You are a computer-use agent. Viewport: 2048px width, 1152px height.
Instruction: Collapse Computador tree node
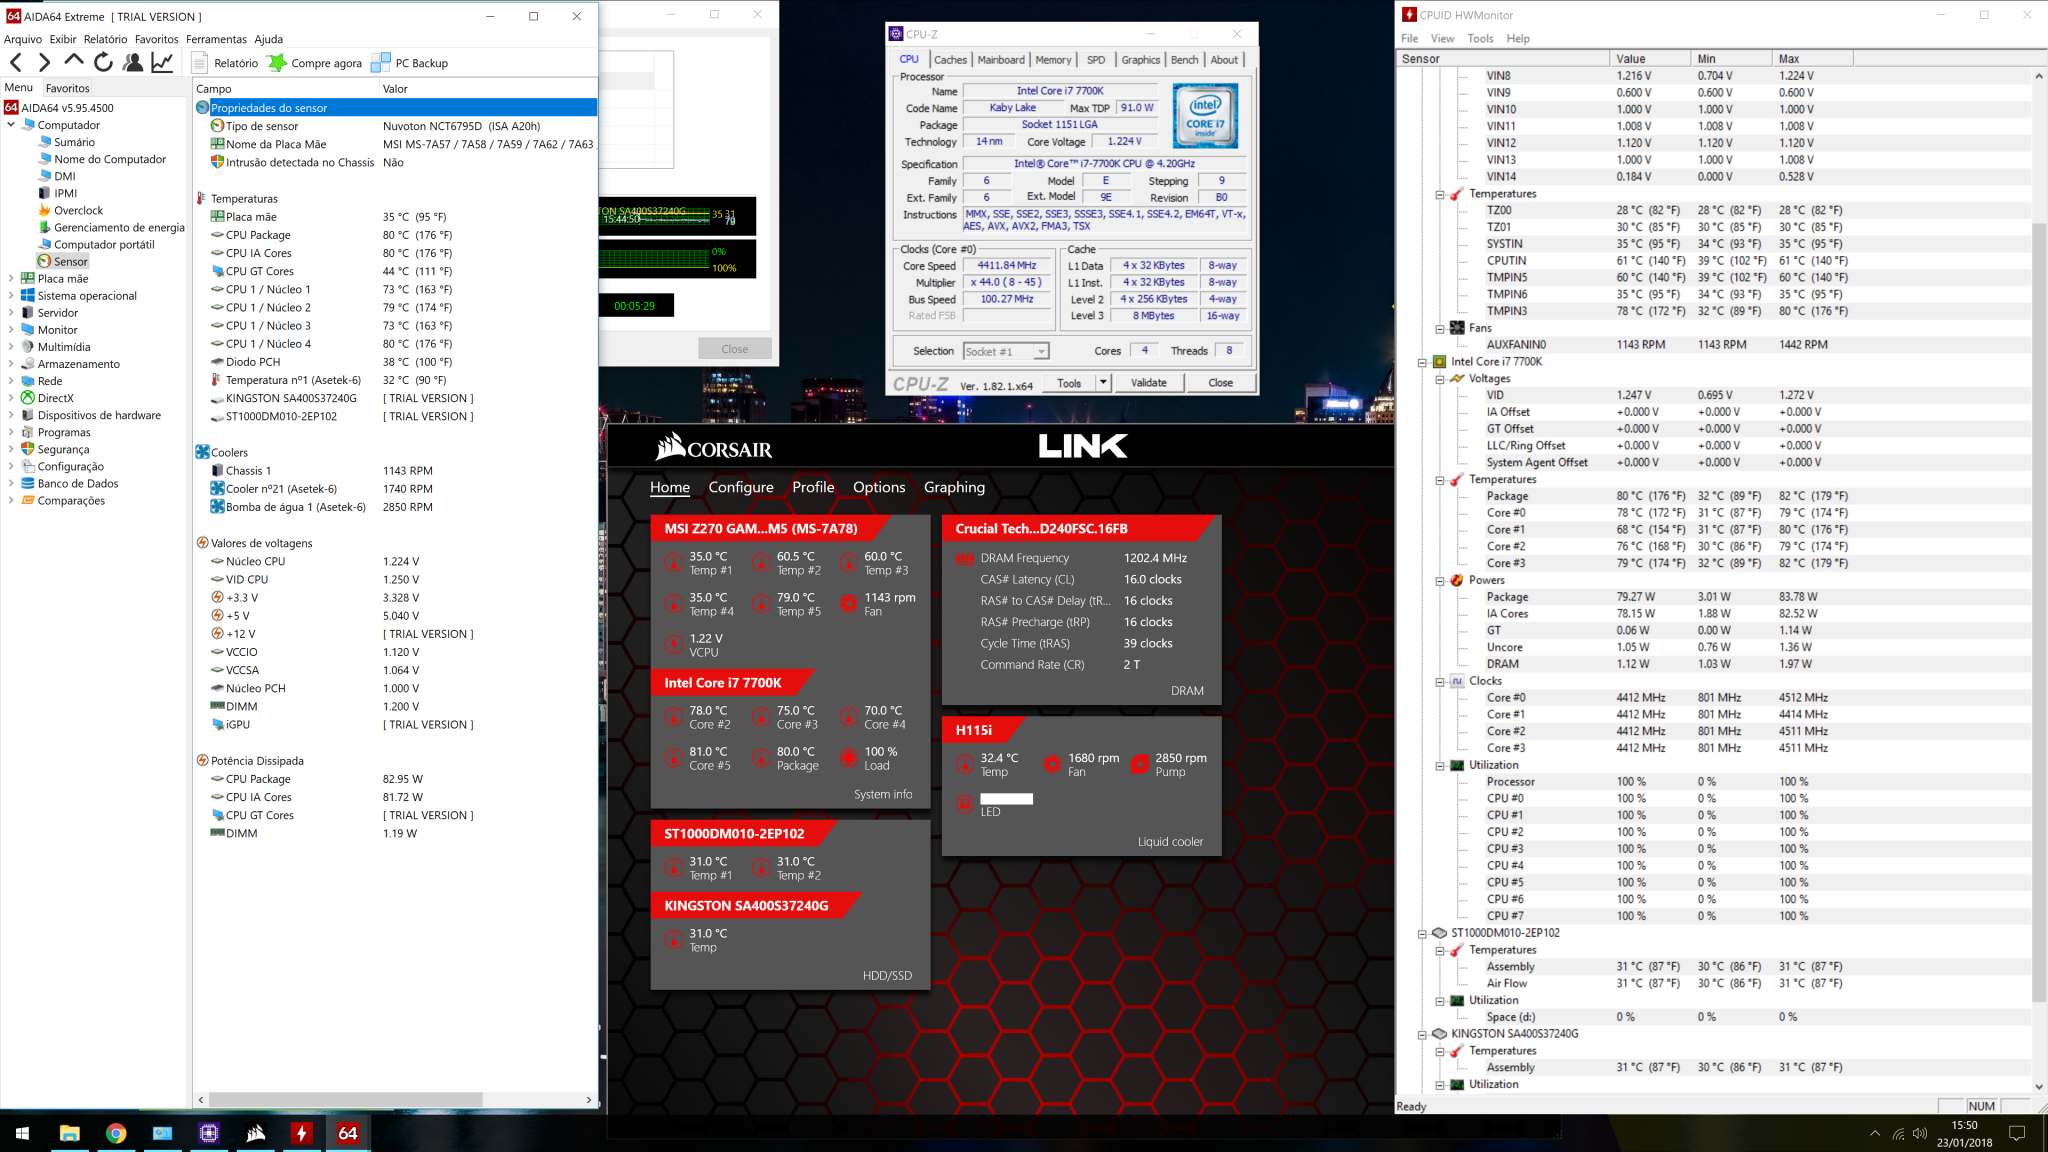coord(11,125)
